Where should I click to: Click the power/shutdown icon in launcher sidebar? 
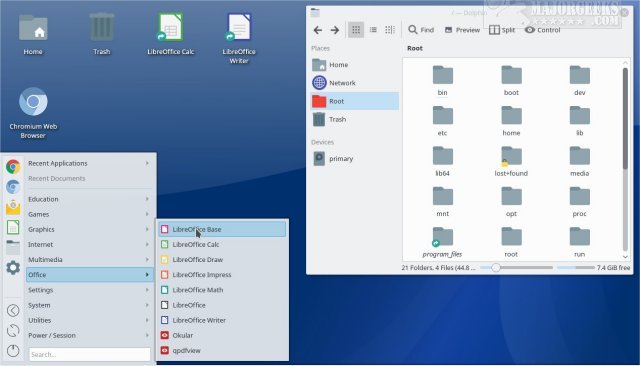(13, 350)
